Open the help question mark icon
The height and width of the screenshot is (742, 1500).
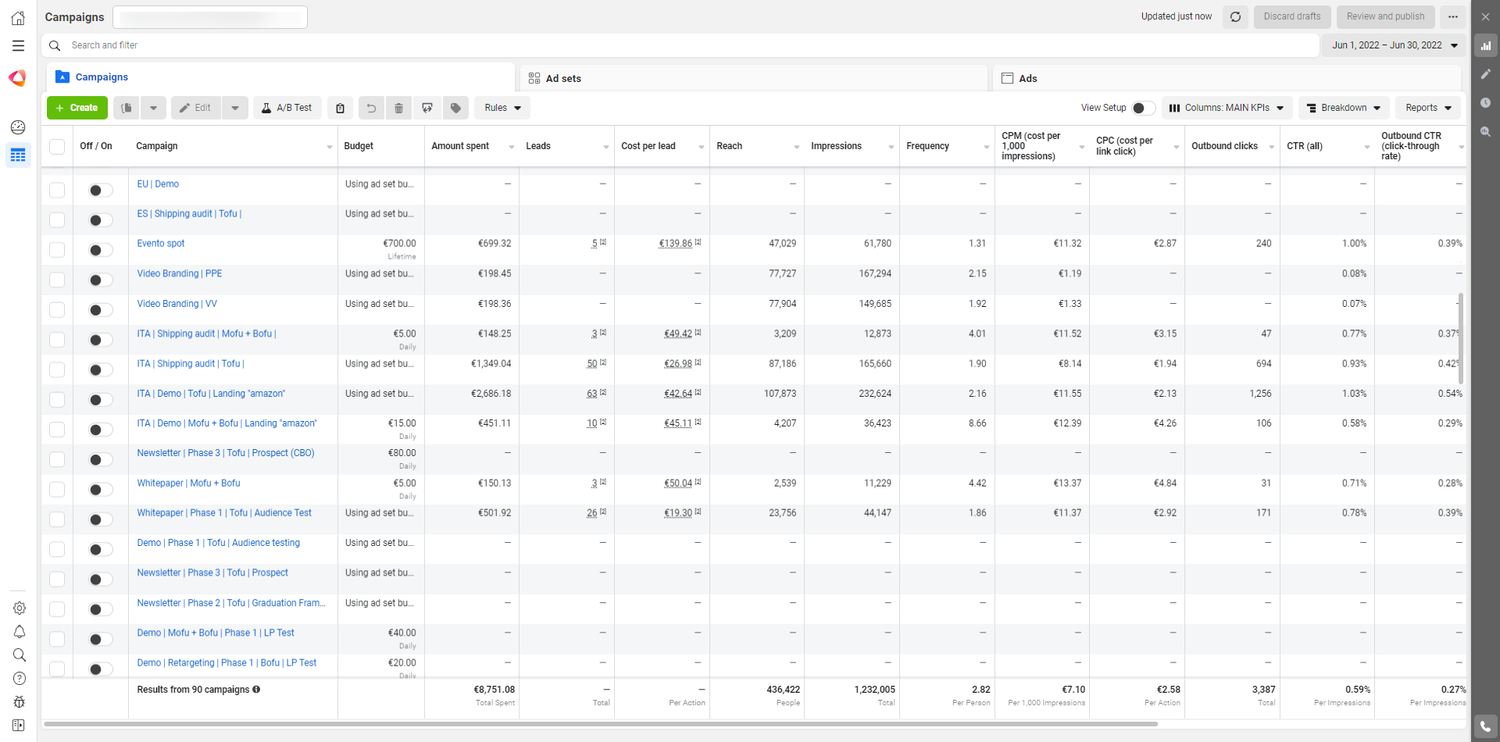pyautogui.click(x=19, y=679)
